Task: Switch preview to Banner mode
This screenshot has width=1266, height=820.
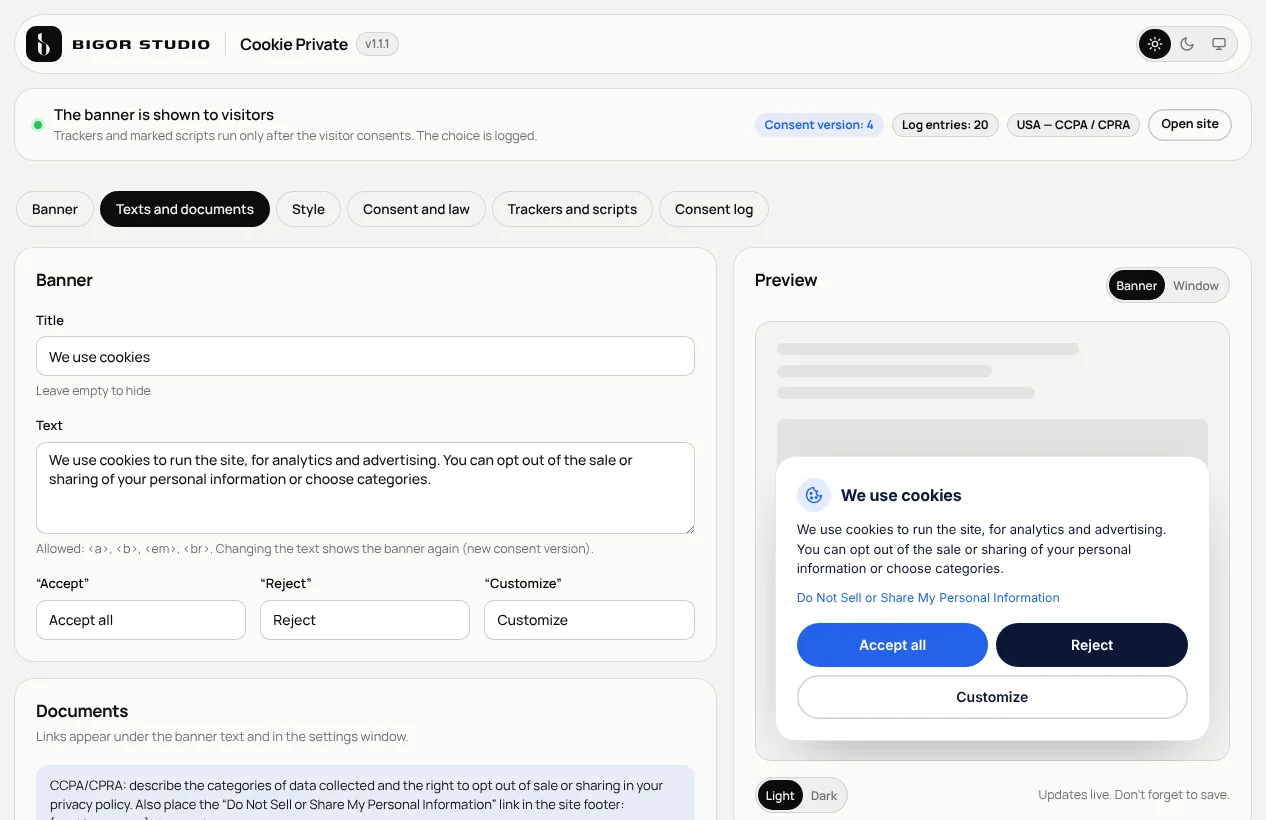Action: point(1137,286)
